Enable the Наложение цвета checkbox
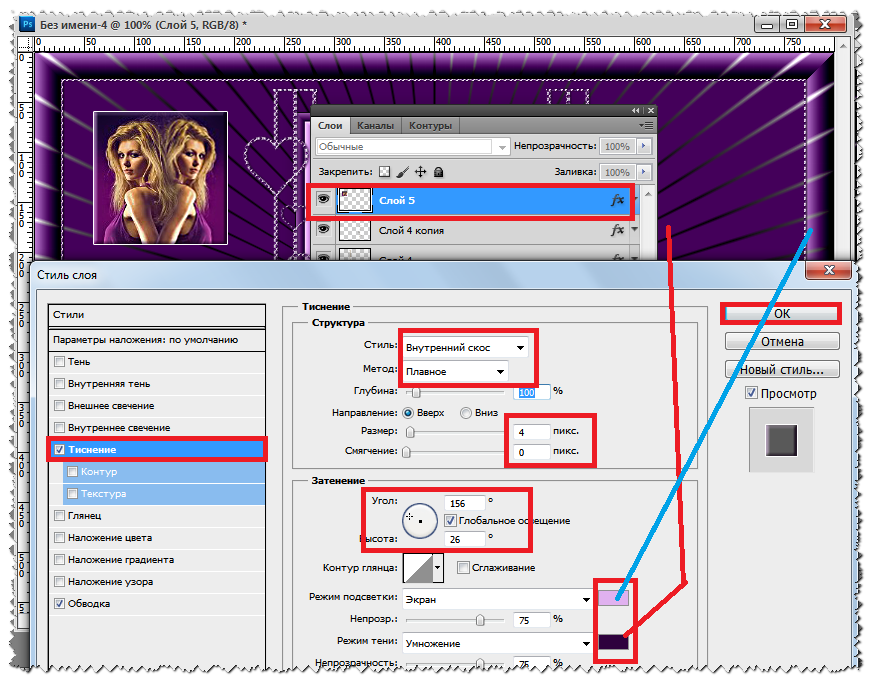The image size is (872, 682). pyautogui.click(x=60, y=537)
